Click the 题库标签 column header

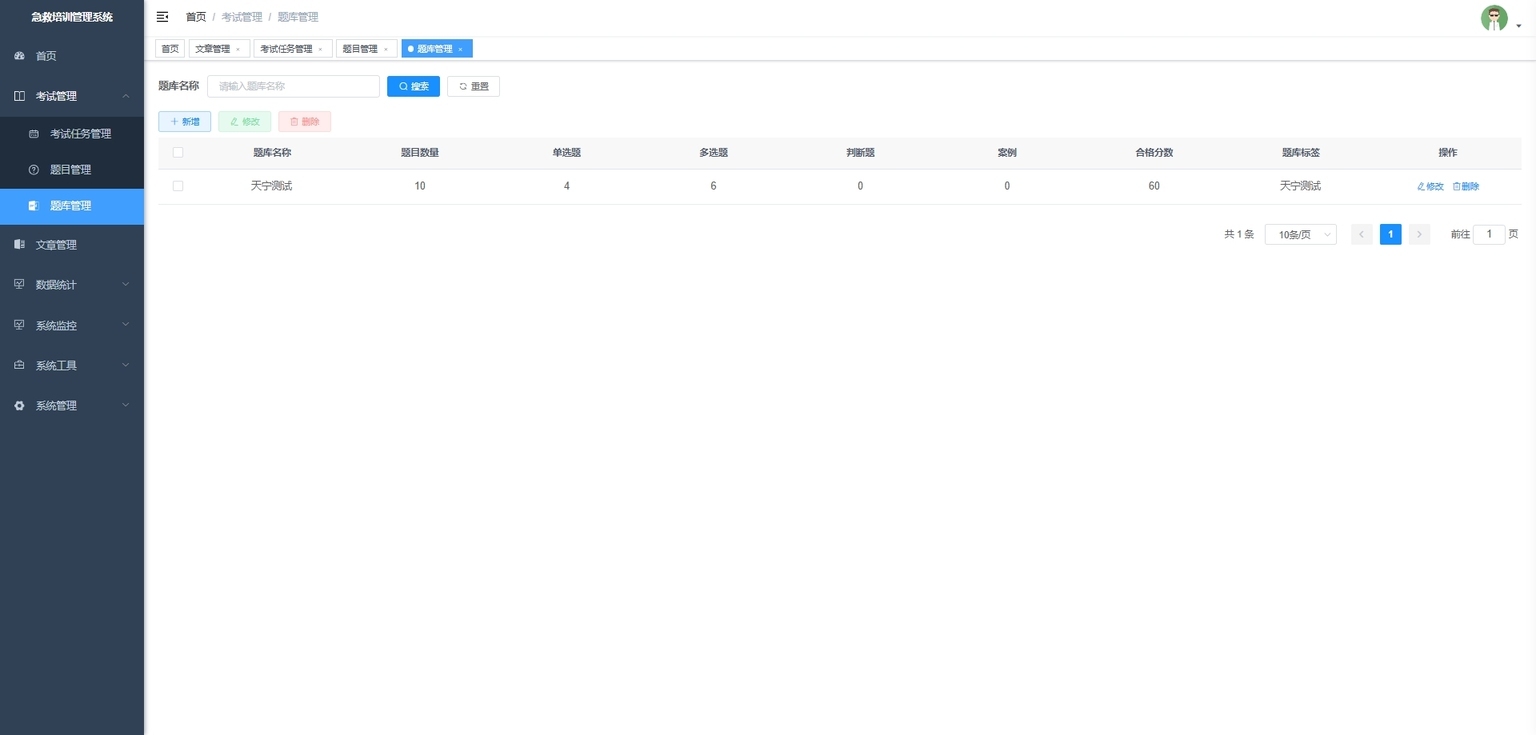(1301, 153)
